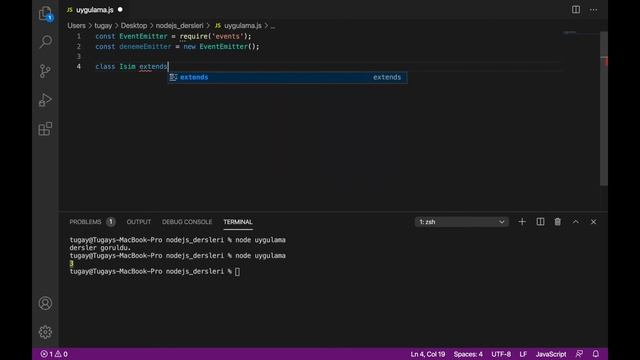The image size is (640, 360).
Task: Select the 1: zsh terminal dropdown
Action: tap(462, 222)
